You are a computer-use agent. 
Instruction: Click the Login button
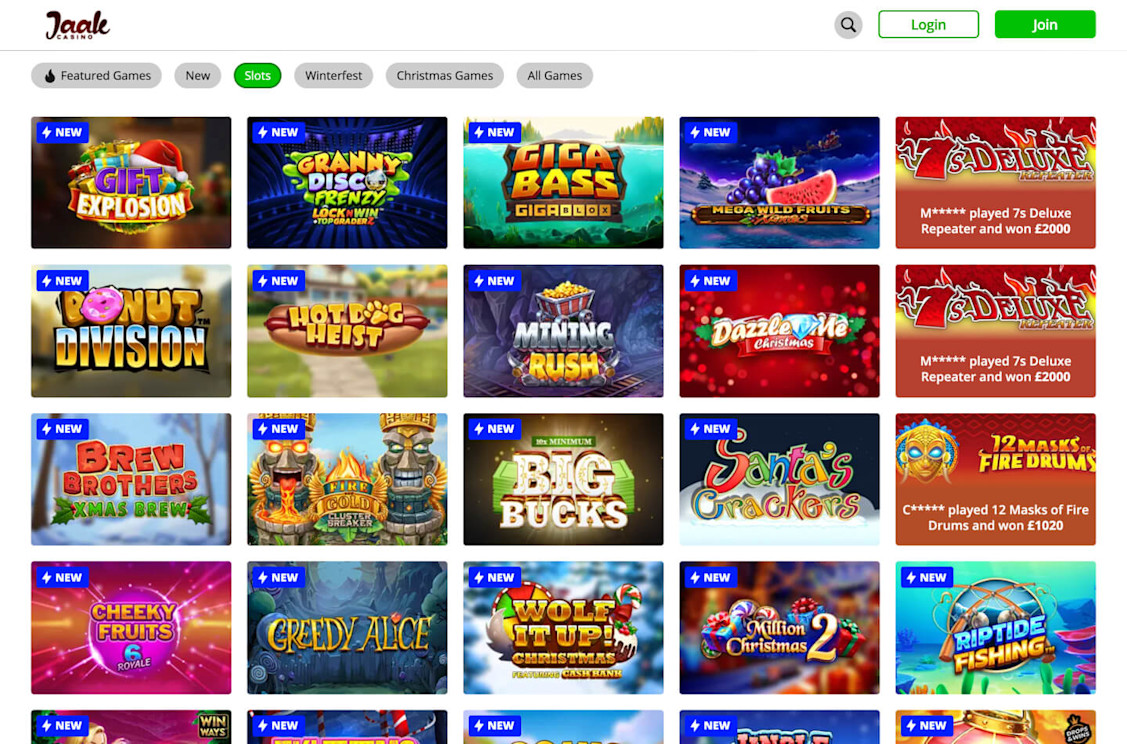tap(929, 24)
